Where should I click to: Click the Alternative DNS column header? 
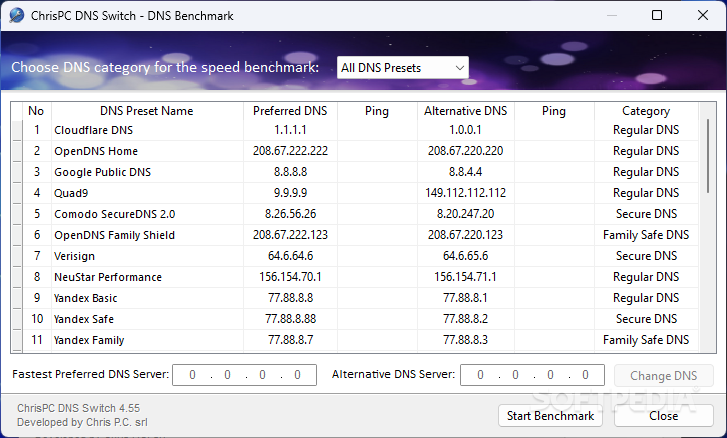[x=466, y=111]
